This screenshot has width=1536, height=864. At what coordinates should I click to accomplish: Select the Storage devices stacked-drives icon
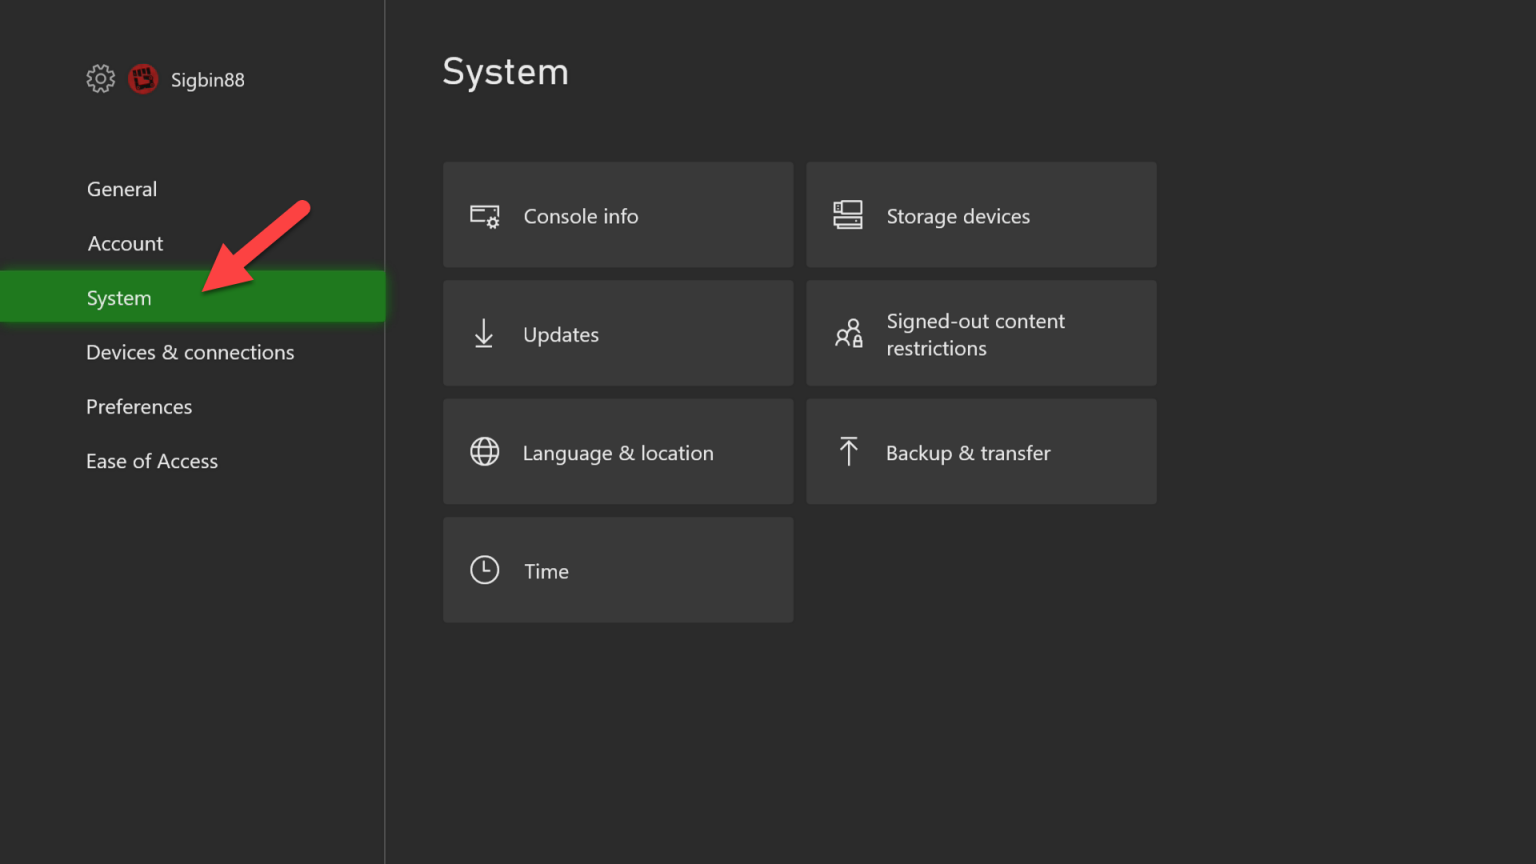(848, 214)
